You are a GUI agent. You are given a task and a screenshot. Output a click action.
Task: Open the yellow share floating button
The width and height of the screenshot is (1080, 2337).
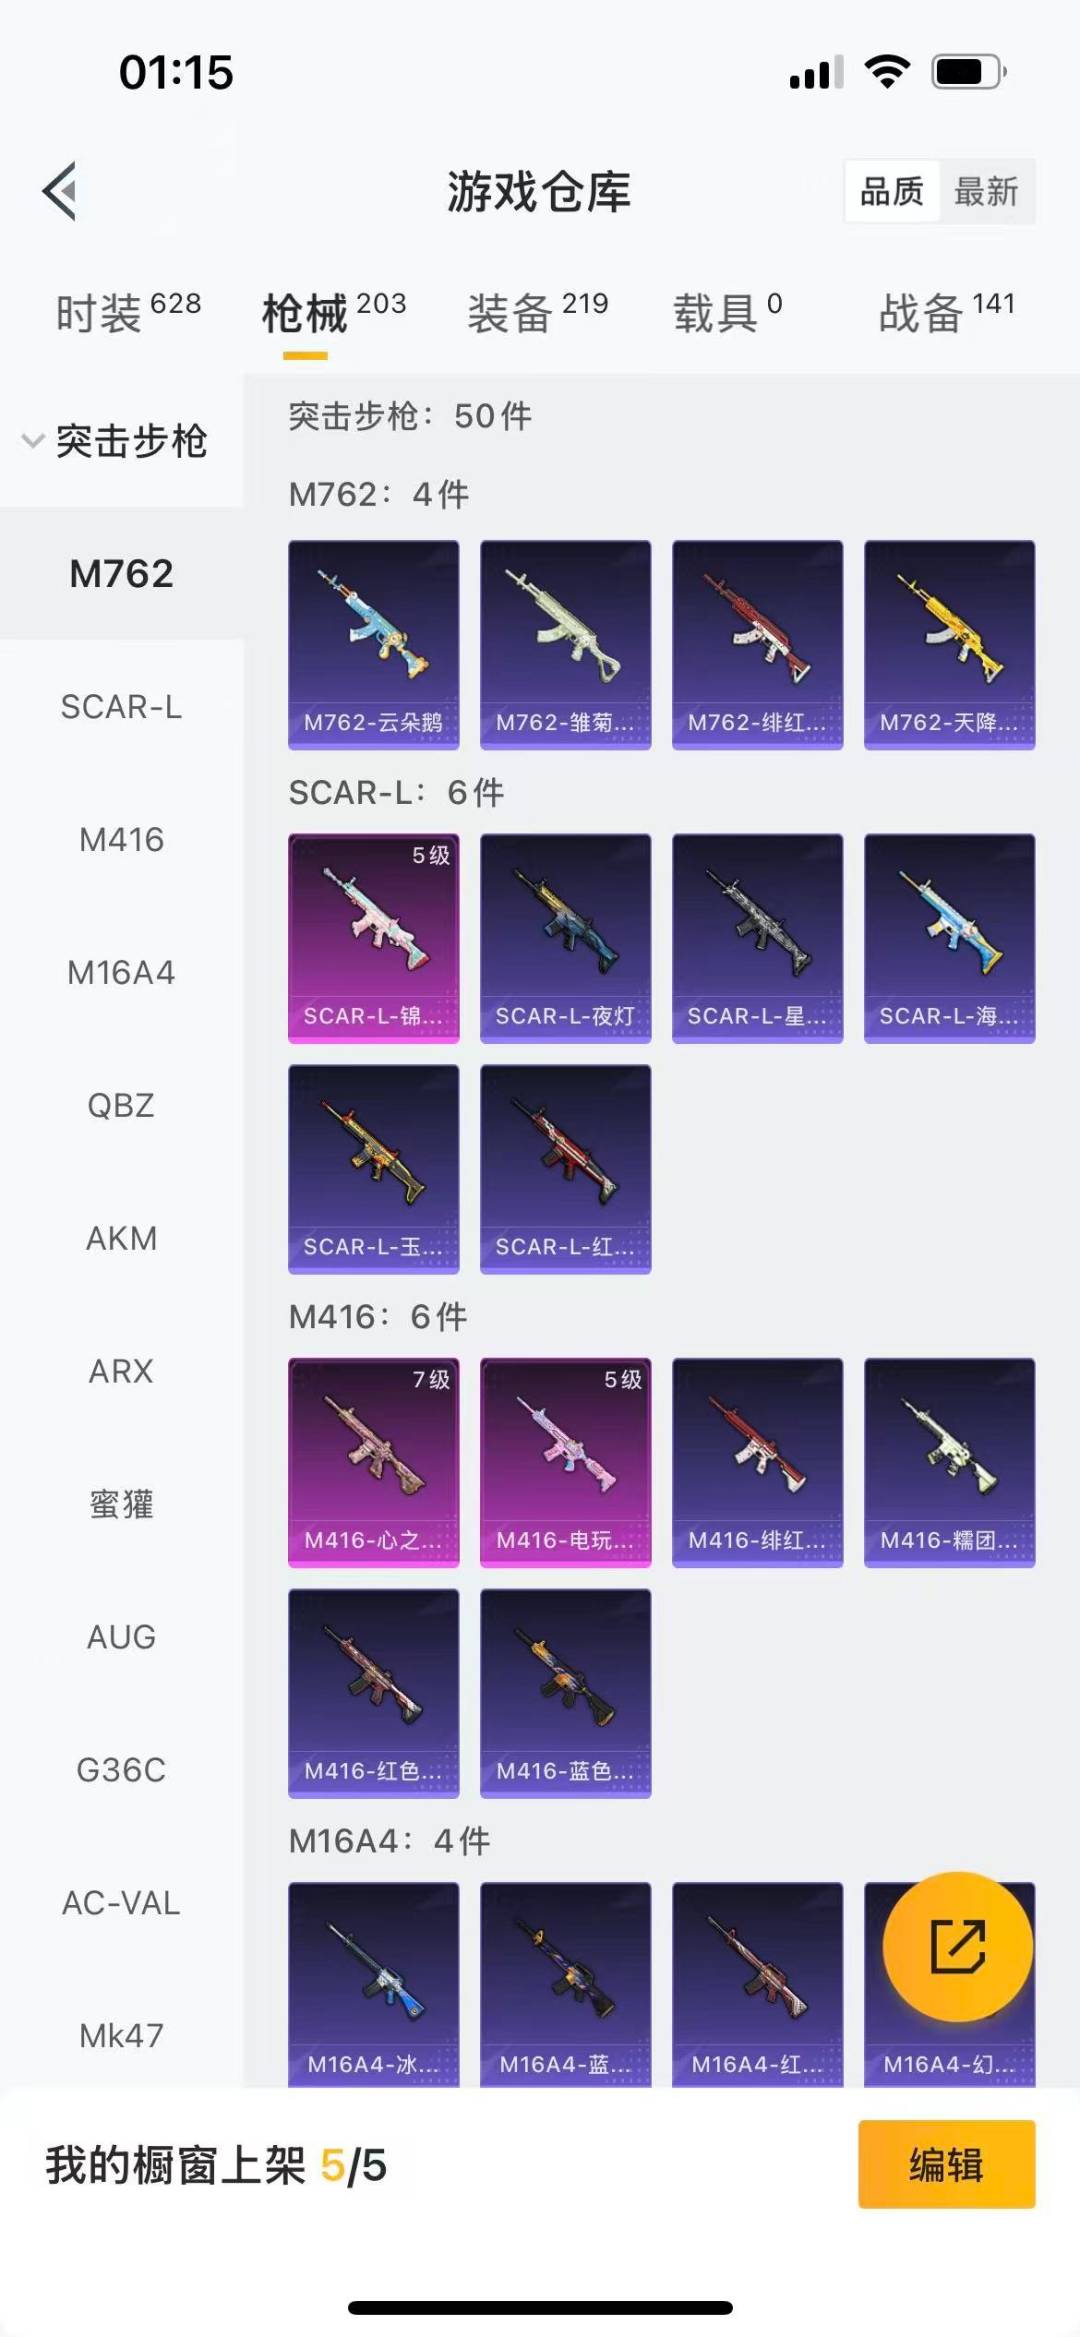tap(957, 1946)
